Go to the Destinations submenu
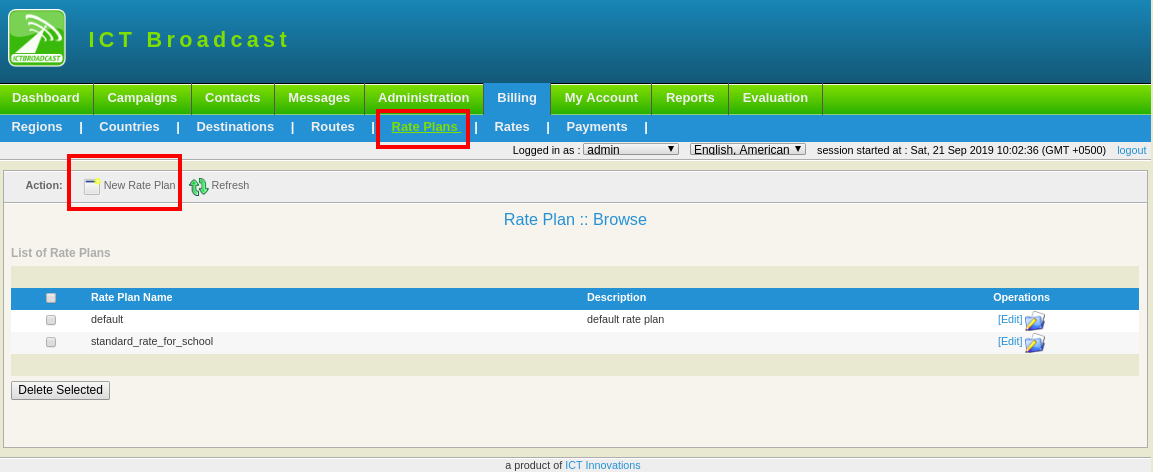1153x472 pixels. (235, 127)
